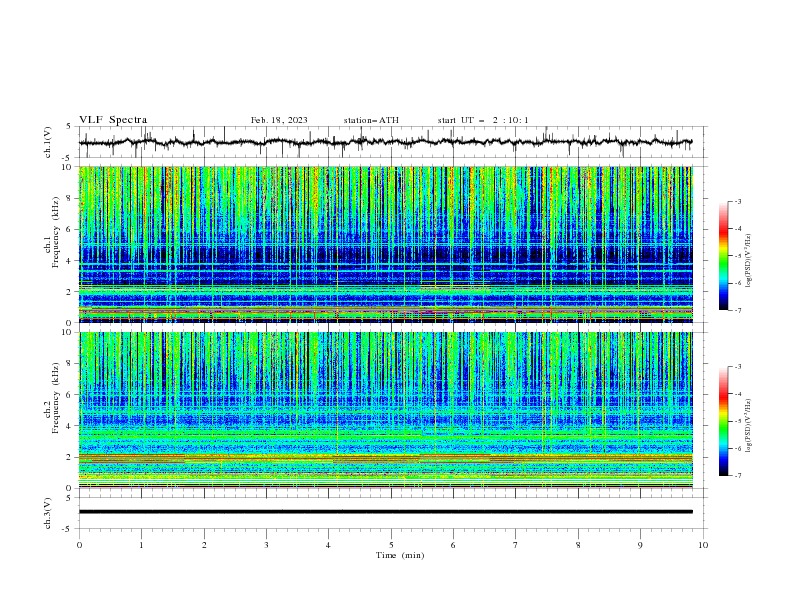Click the "Time (min)" axis label
Viewport: 792px width, 612px height.
pyautogui.click(x=400, y=555)
